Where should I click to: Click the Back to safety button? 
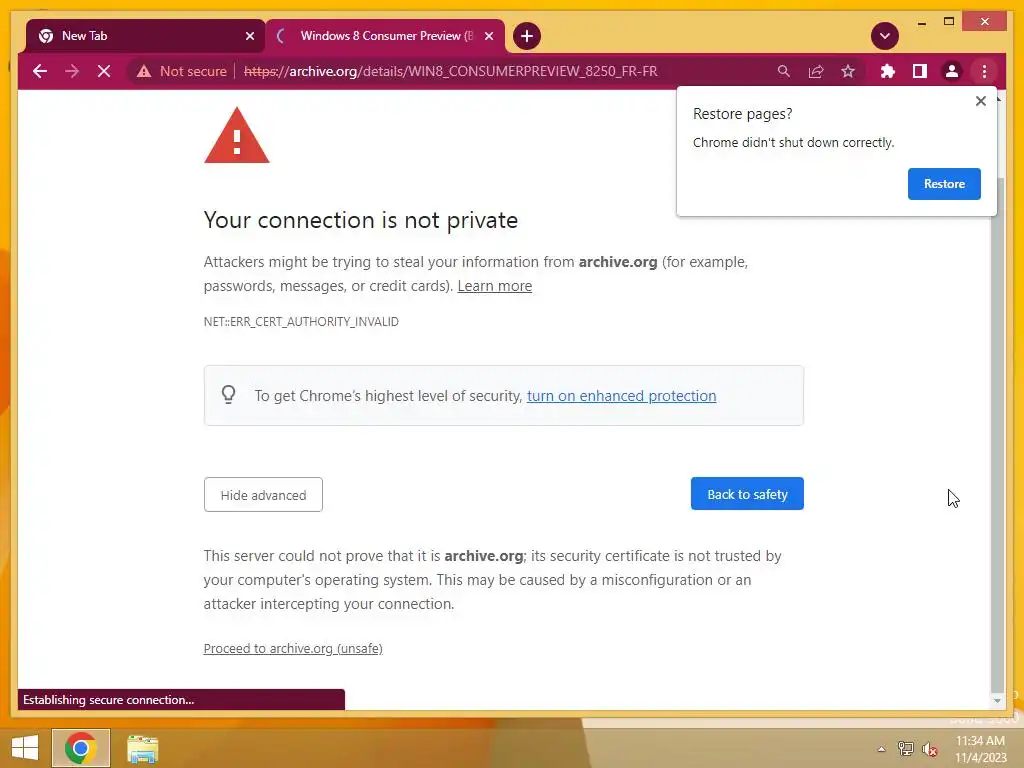coord(747,494)
